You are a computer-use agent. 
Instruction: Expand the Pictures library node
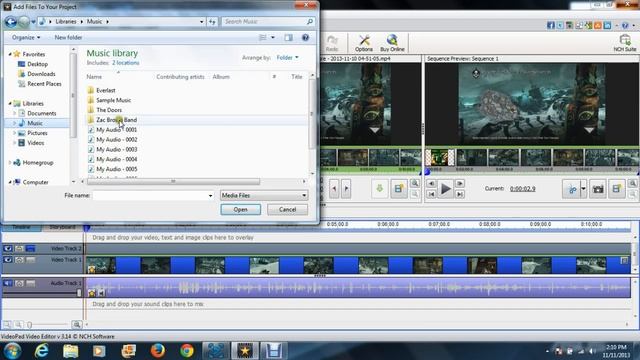click(x=14, y=133)
